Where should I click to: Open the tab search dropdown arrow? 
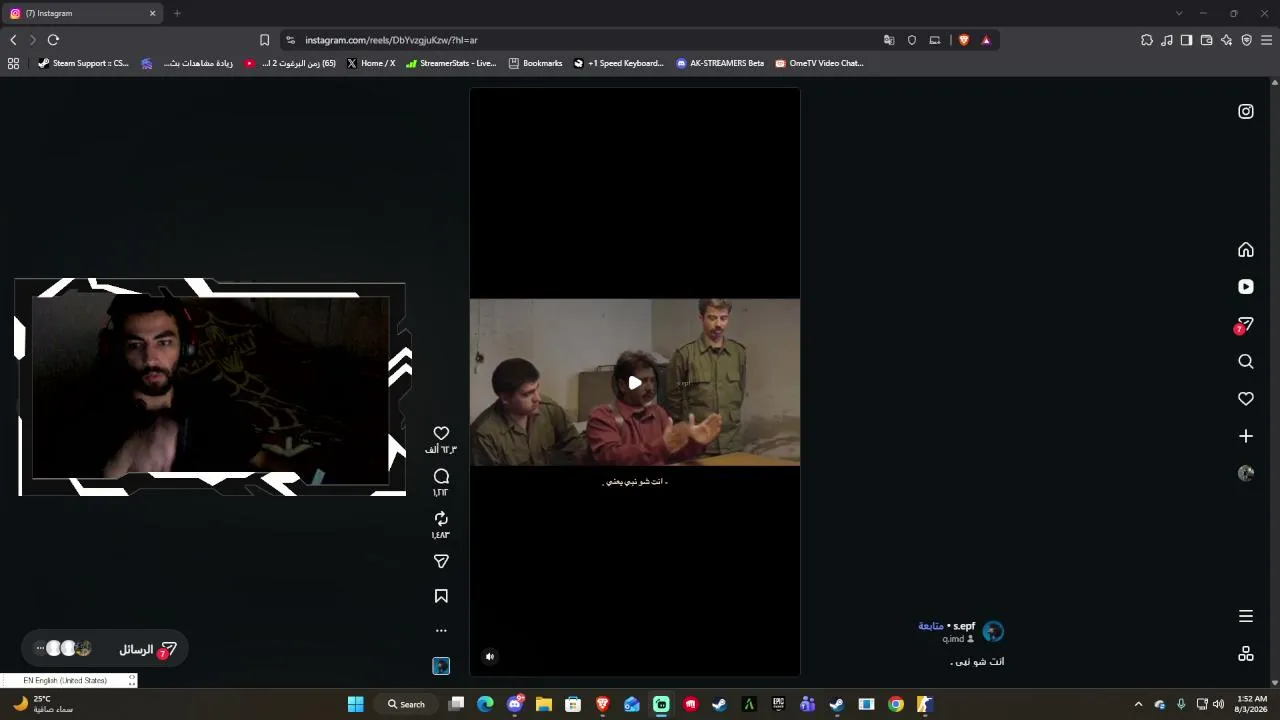pyautogui.click(x=1179, y=13)
